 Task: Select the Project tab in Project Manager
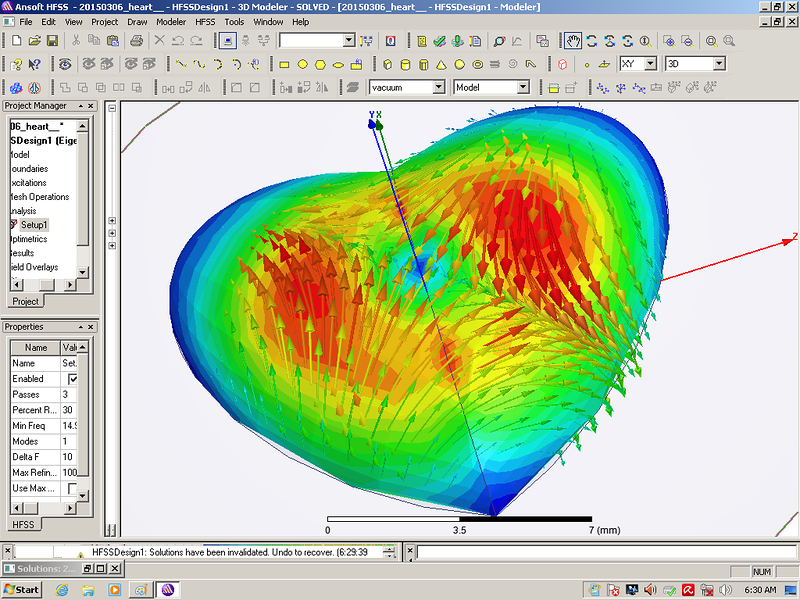point(26,301)
